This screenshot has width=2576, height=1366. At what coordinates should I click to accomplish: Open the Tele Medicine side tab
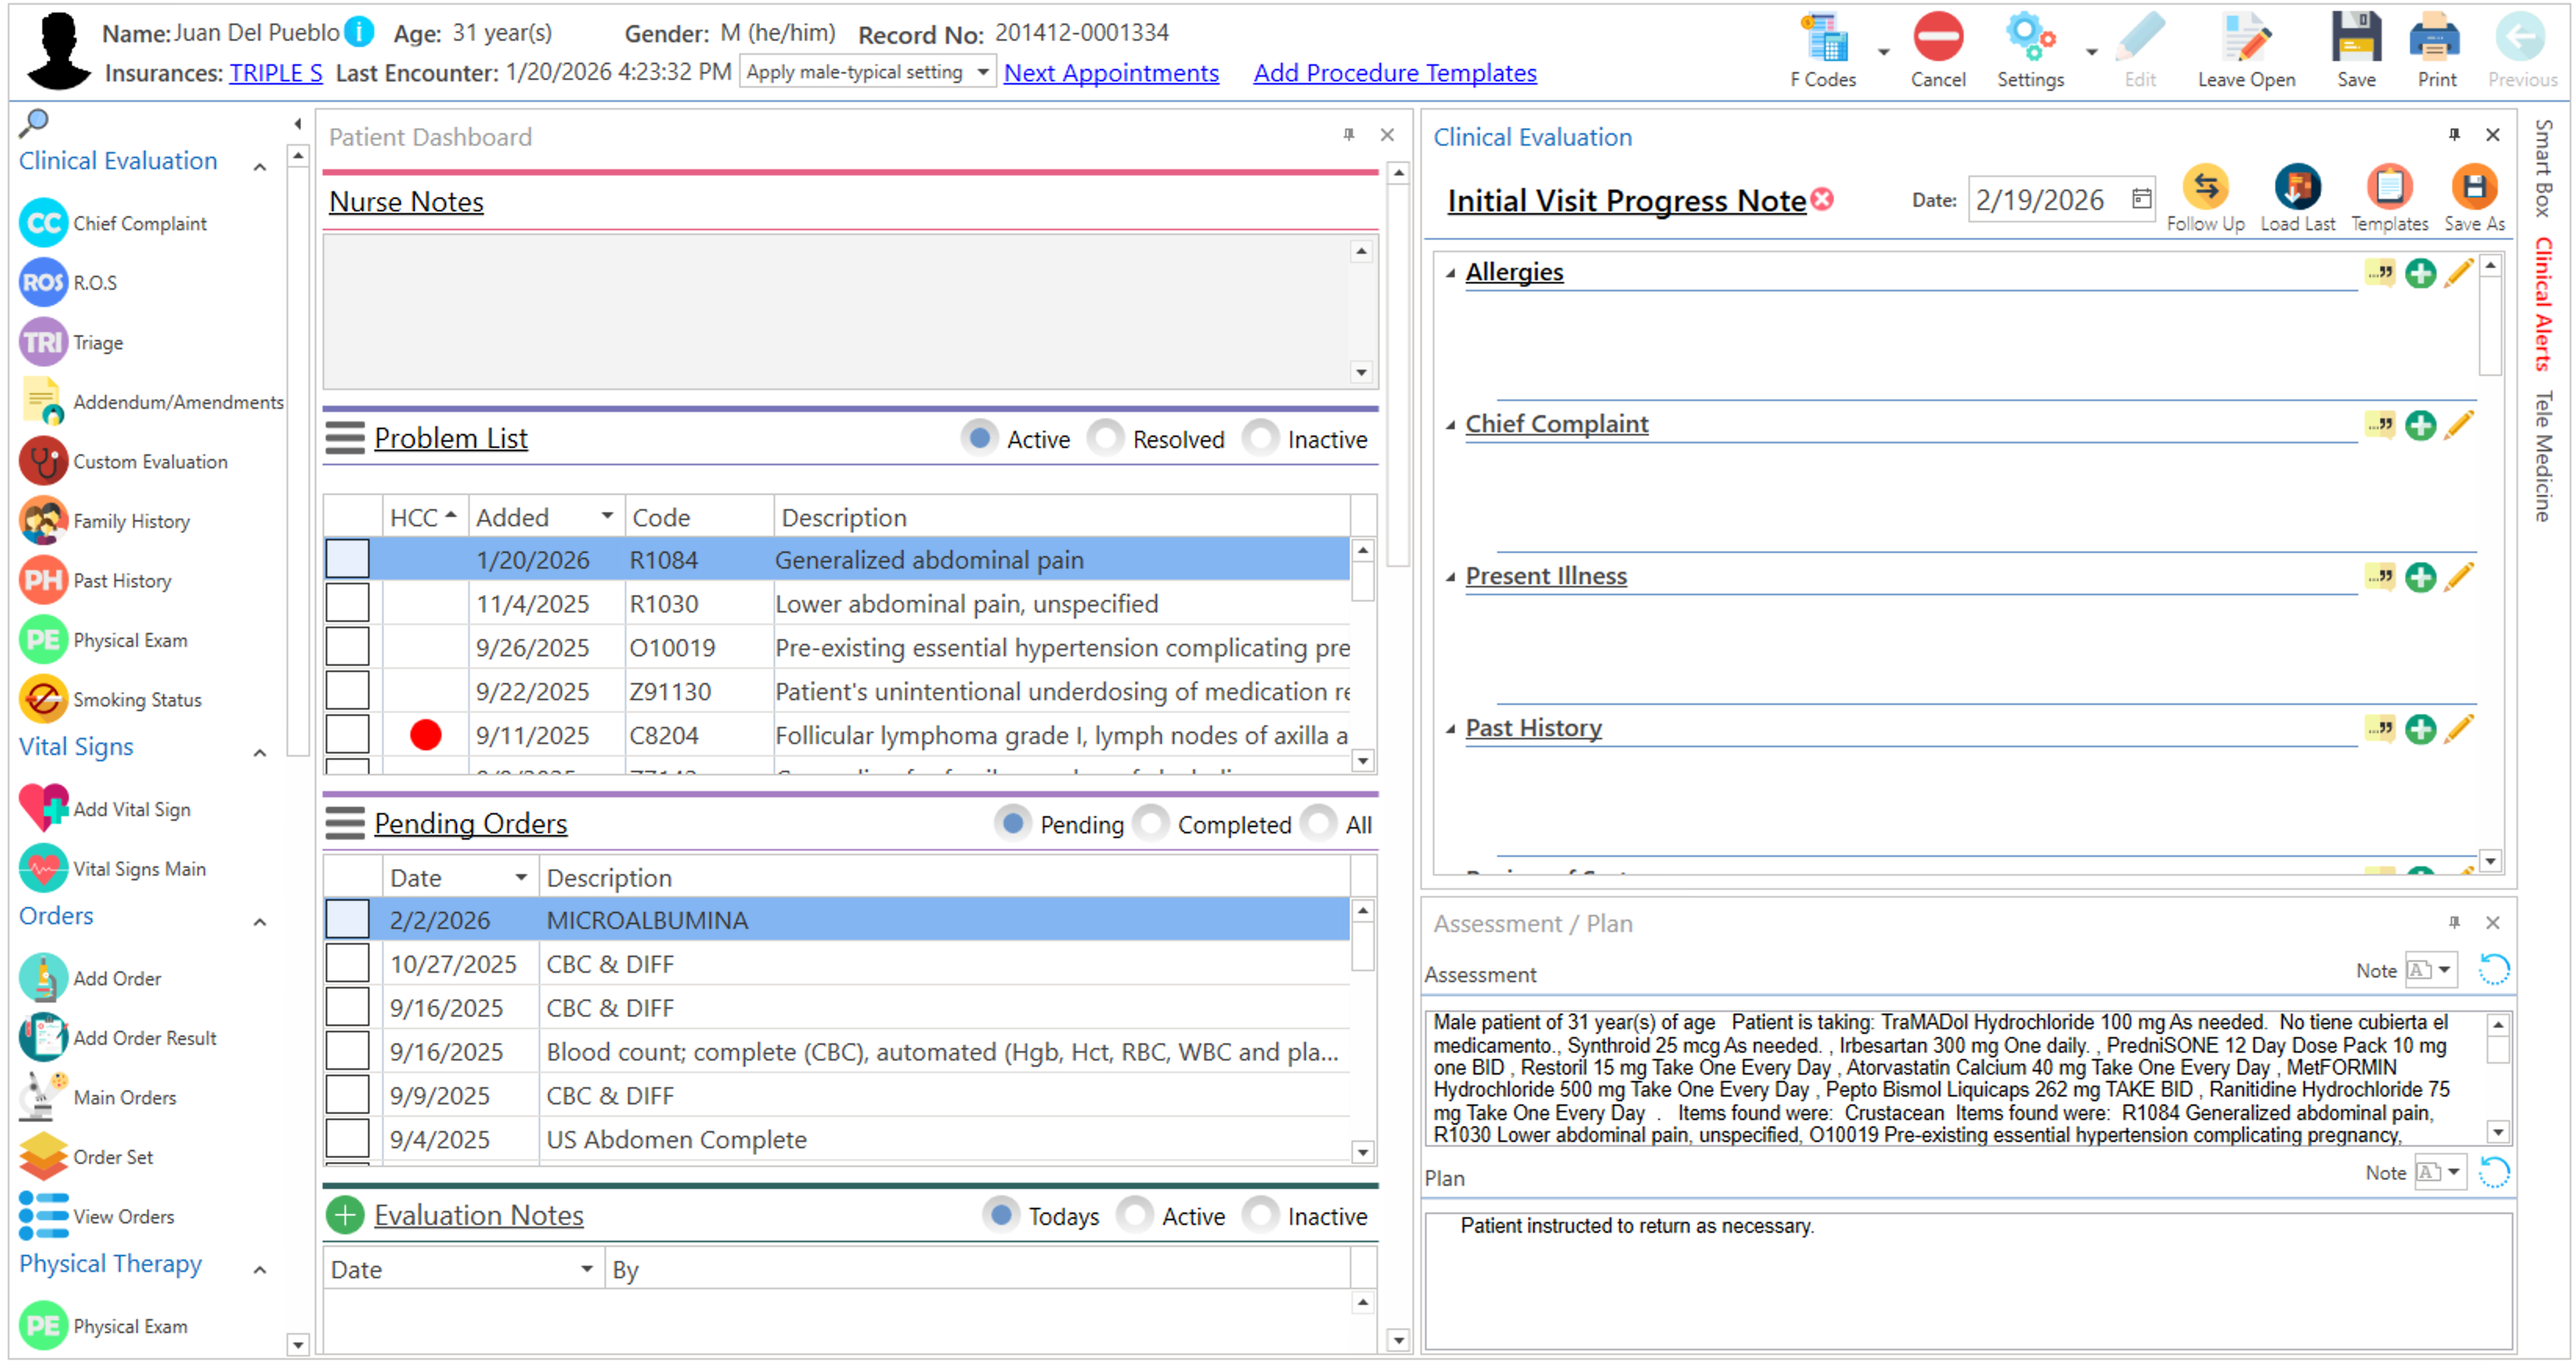(2543, 455)
